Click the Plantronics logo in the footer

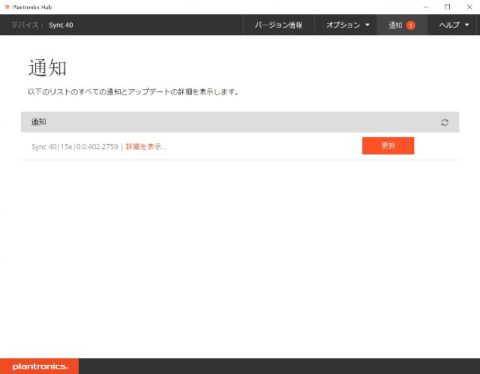tap(40, 366)
